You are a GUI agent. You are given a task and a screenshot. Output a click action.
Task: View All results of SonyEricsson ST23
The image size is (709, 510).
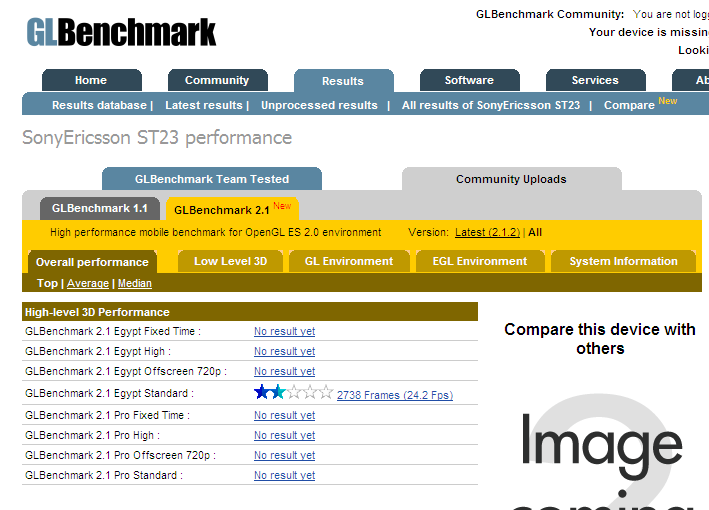(x=491, y=105)
